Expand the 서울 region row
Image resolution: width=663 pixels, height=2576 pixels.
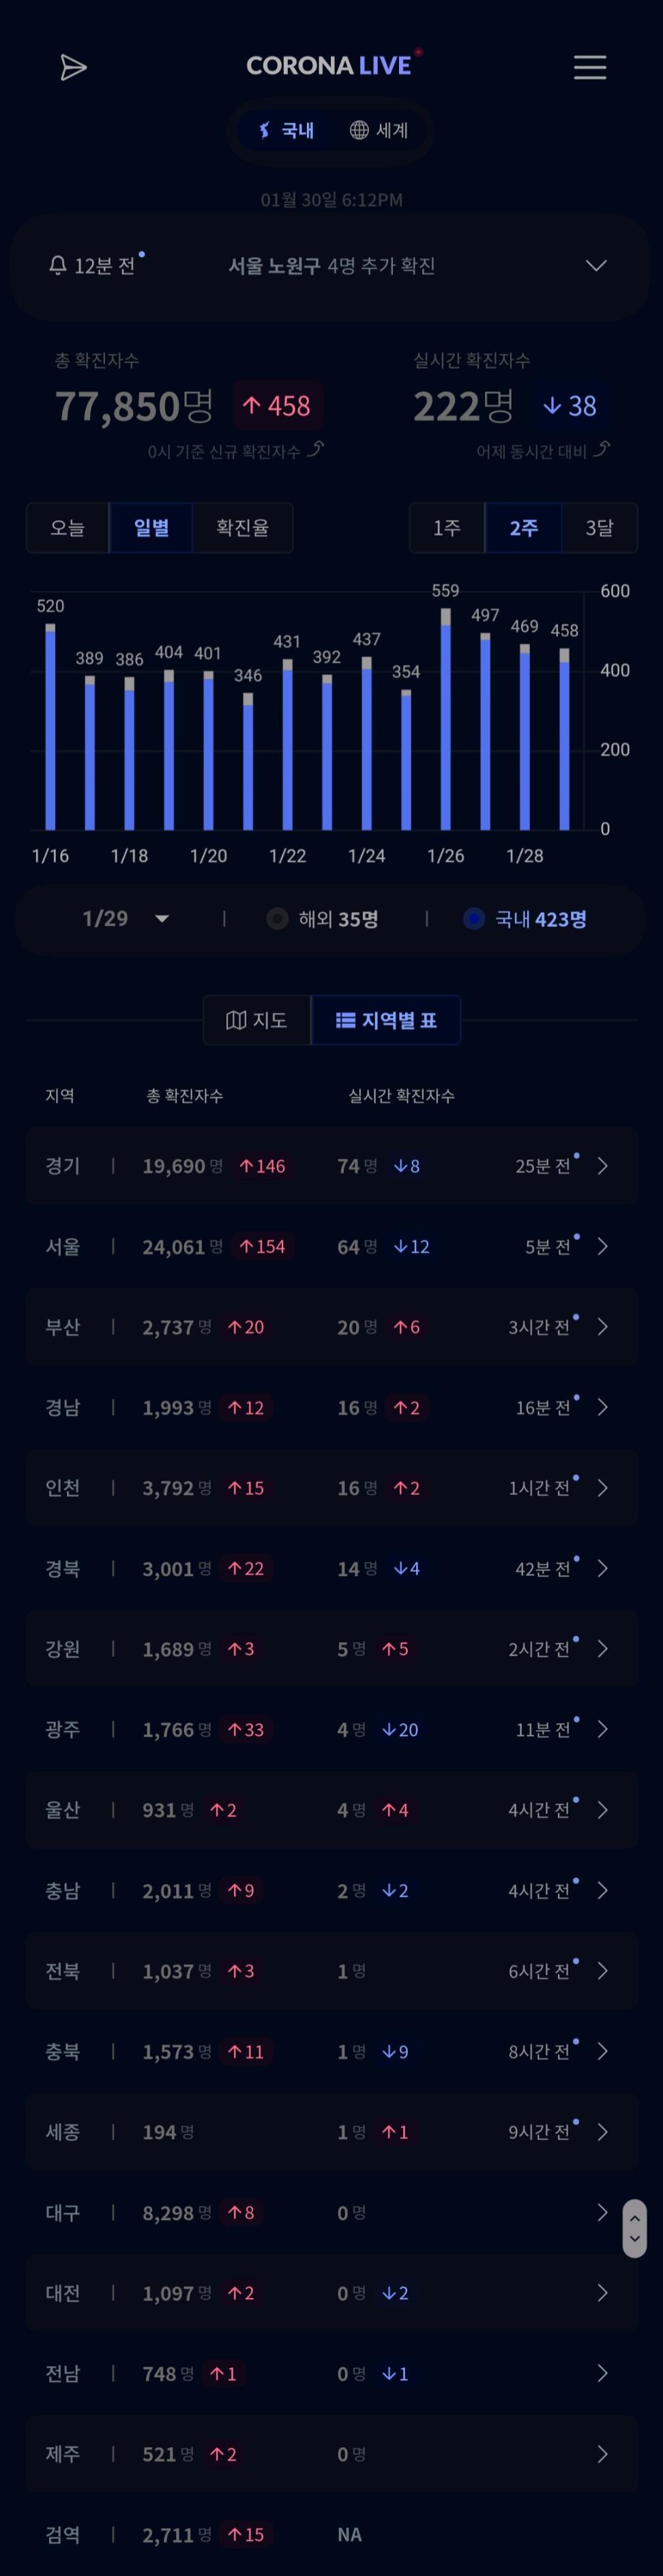tap(332, 1246)
